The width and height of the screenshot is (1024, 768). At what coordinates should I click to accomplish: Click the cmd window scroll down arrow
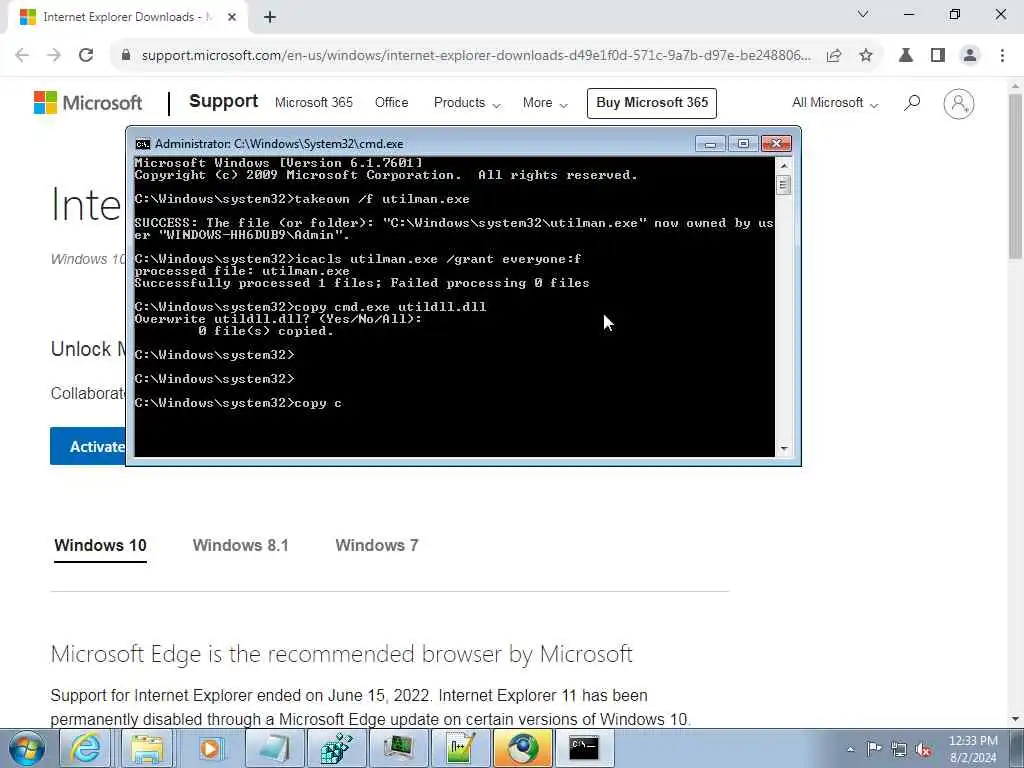[x=784, y=449]
